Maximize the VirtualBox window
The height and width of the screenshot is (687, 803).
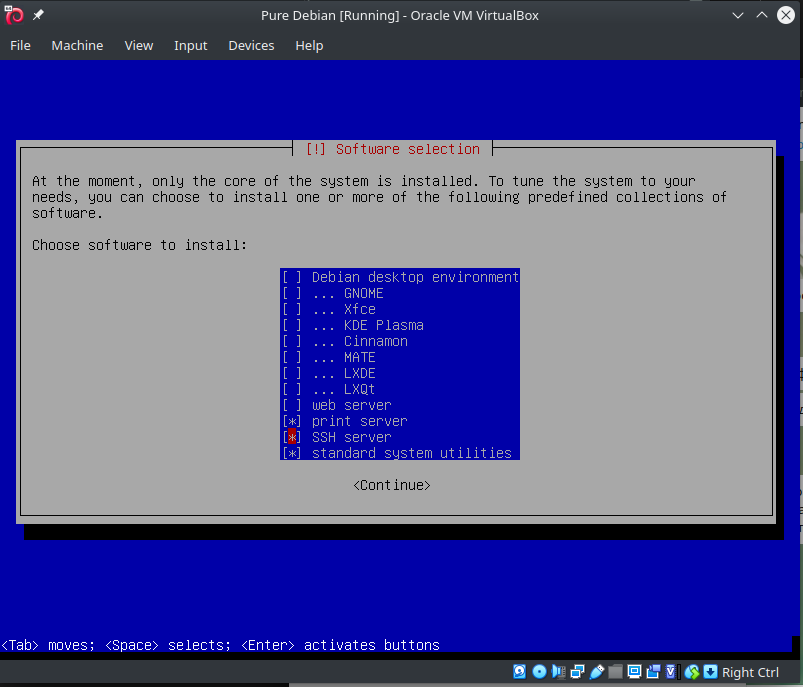tap(762, 15)
